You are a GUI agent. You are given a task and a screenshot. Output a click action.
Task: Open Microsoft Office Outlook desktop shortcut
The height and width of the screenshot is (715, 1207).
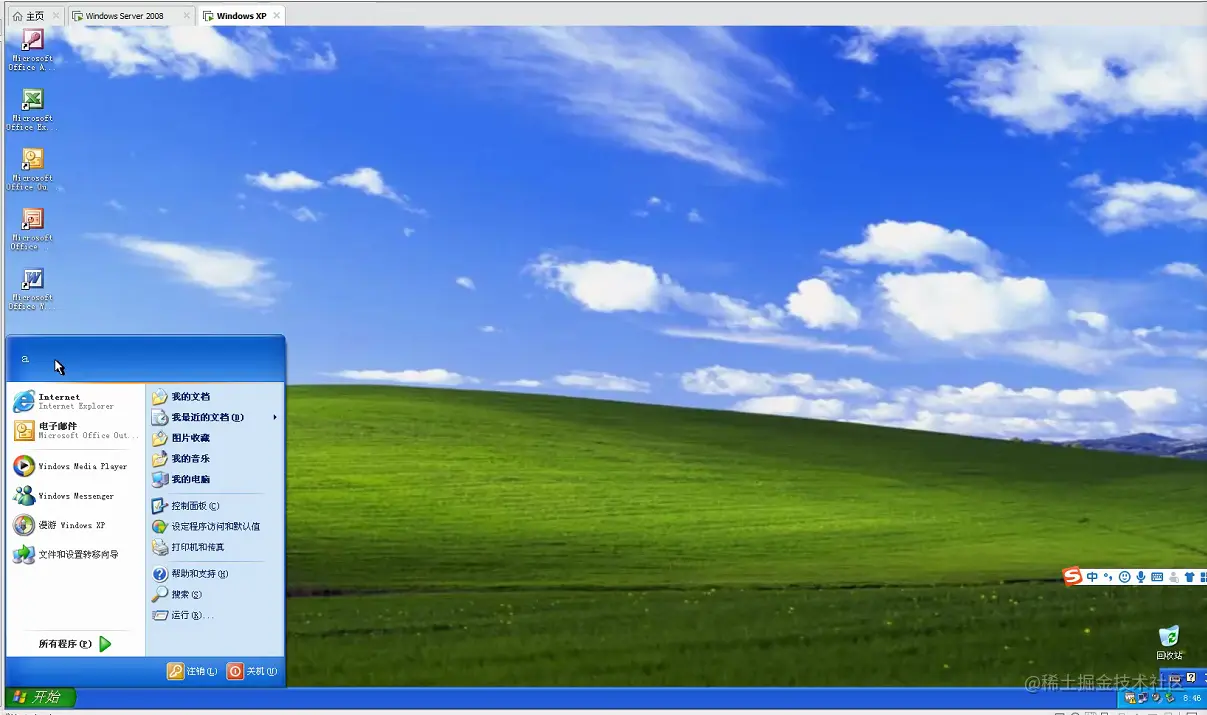coord(31,168)
